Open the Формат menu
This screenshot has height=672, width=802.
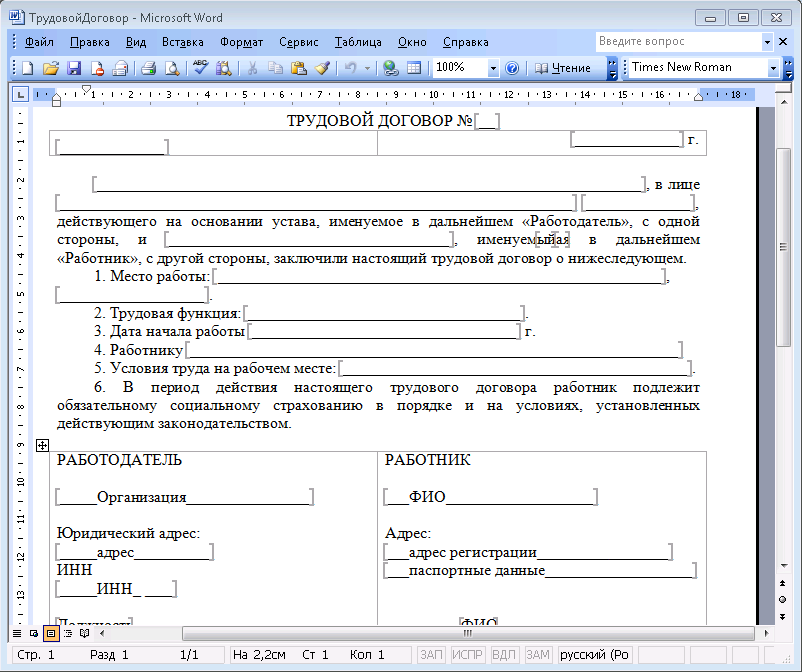pos(241,42)
